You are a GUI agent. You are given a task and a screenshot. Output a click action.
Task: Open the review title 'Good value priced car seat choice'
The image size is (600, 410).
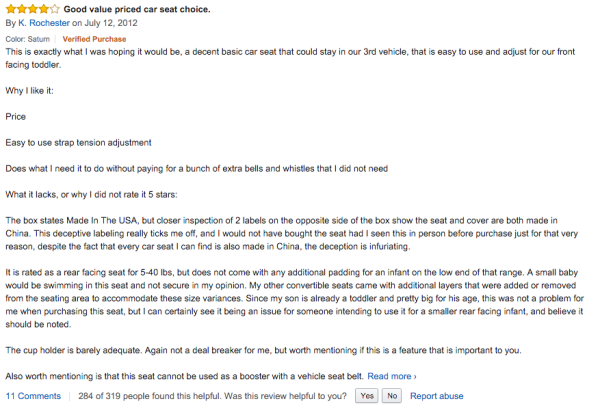pos(137,9)
